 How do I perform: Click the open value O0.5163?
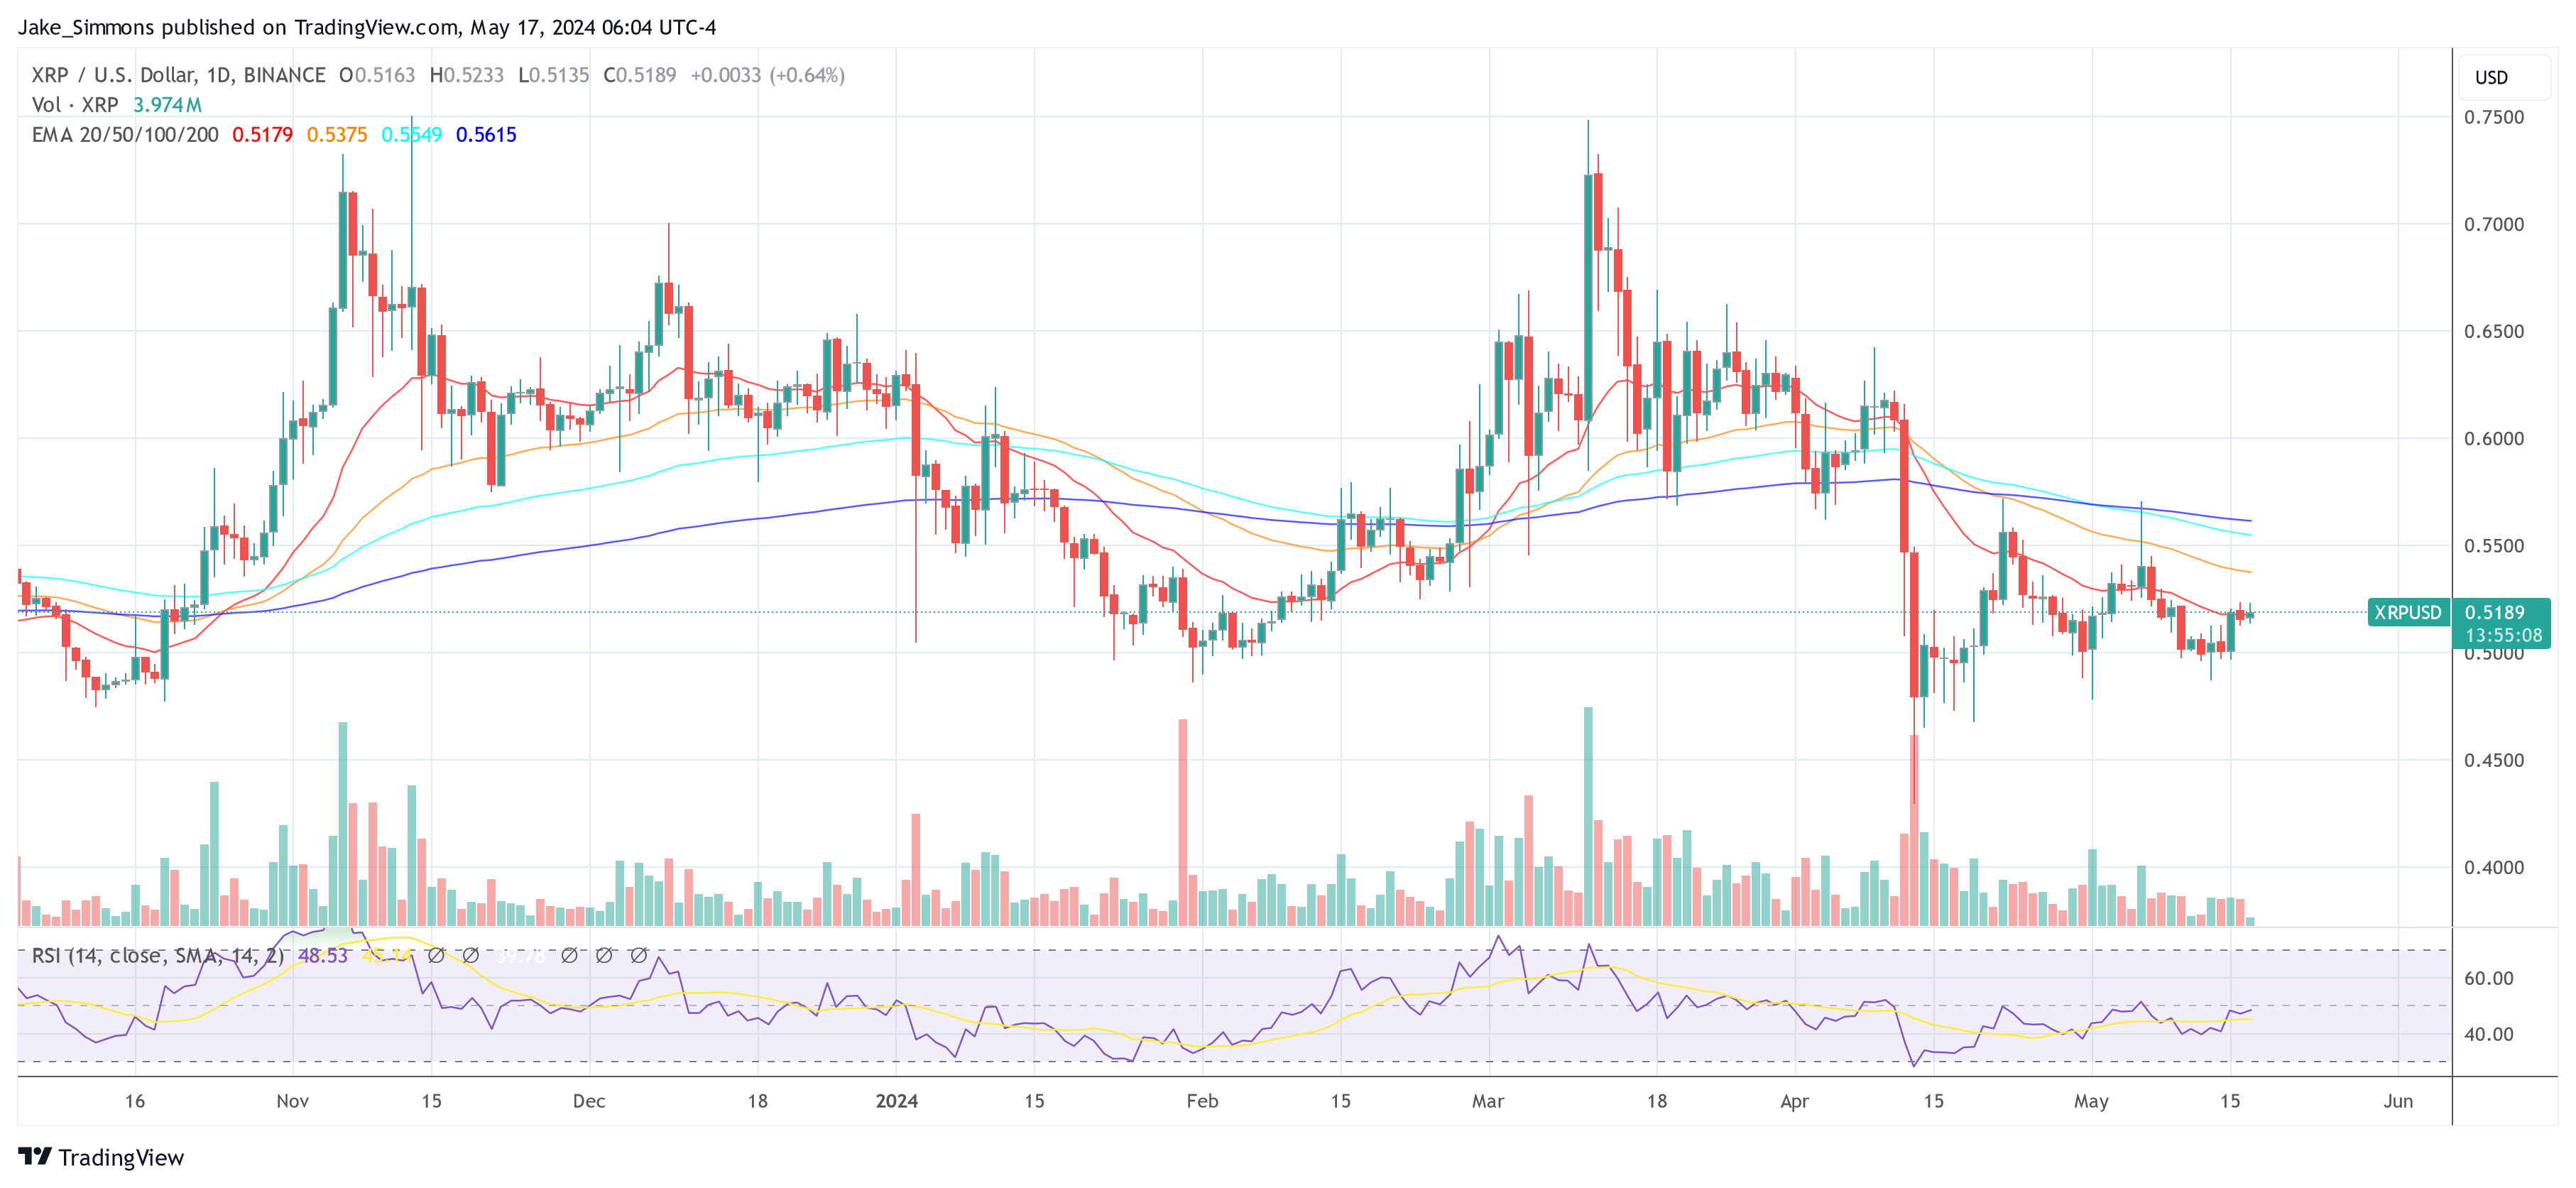(377, 75)
